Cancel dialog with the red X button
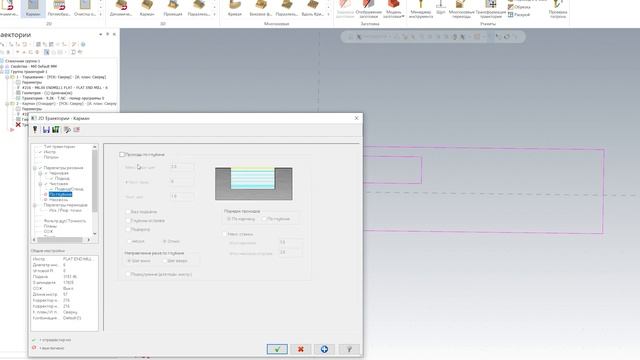640x360 pixels. point(301,349)
